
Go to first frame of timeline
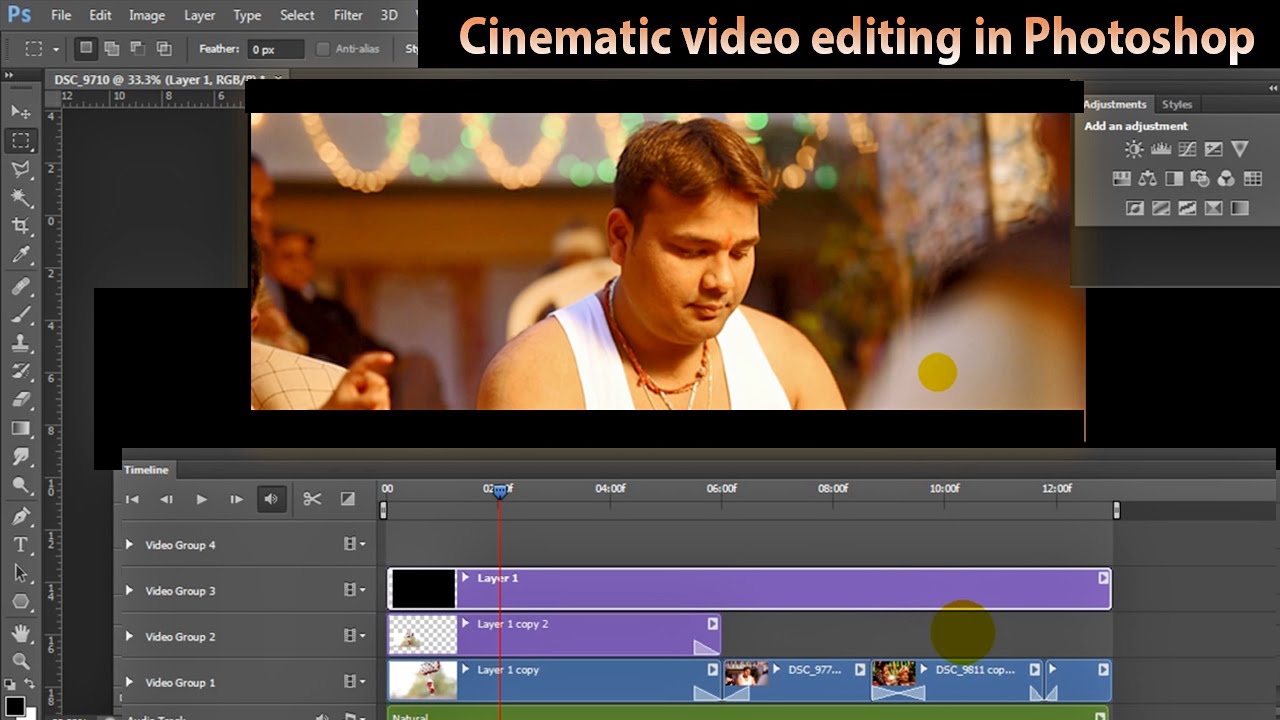132,499
